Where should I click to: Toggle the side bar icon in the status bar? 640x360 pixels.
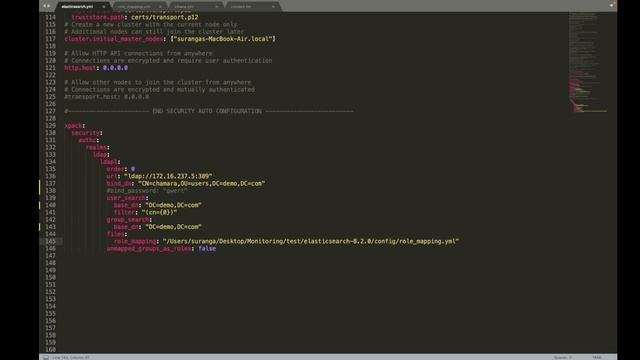[x=46, y=358]
